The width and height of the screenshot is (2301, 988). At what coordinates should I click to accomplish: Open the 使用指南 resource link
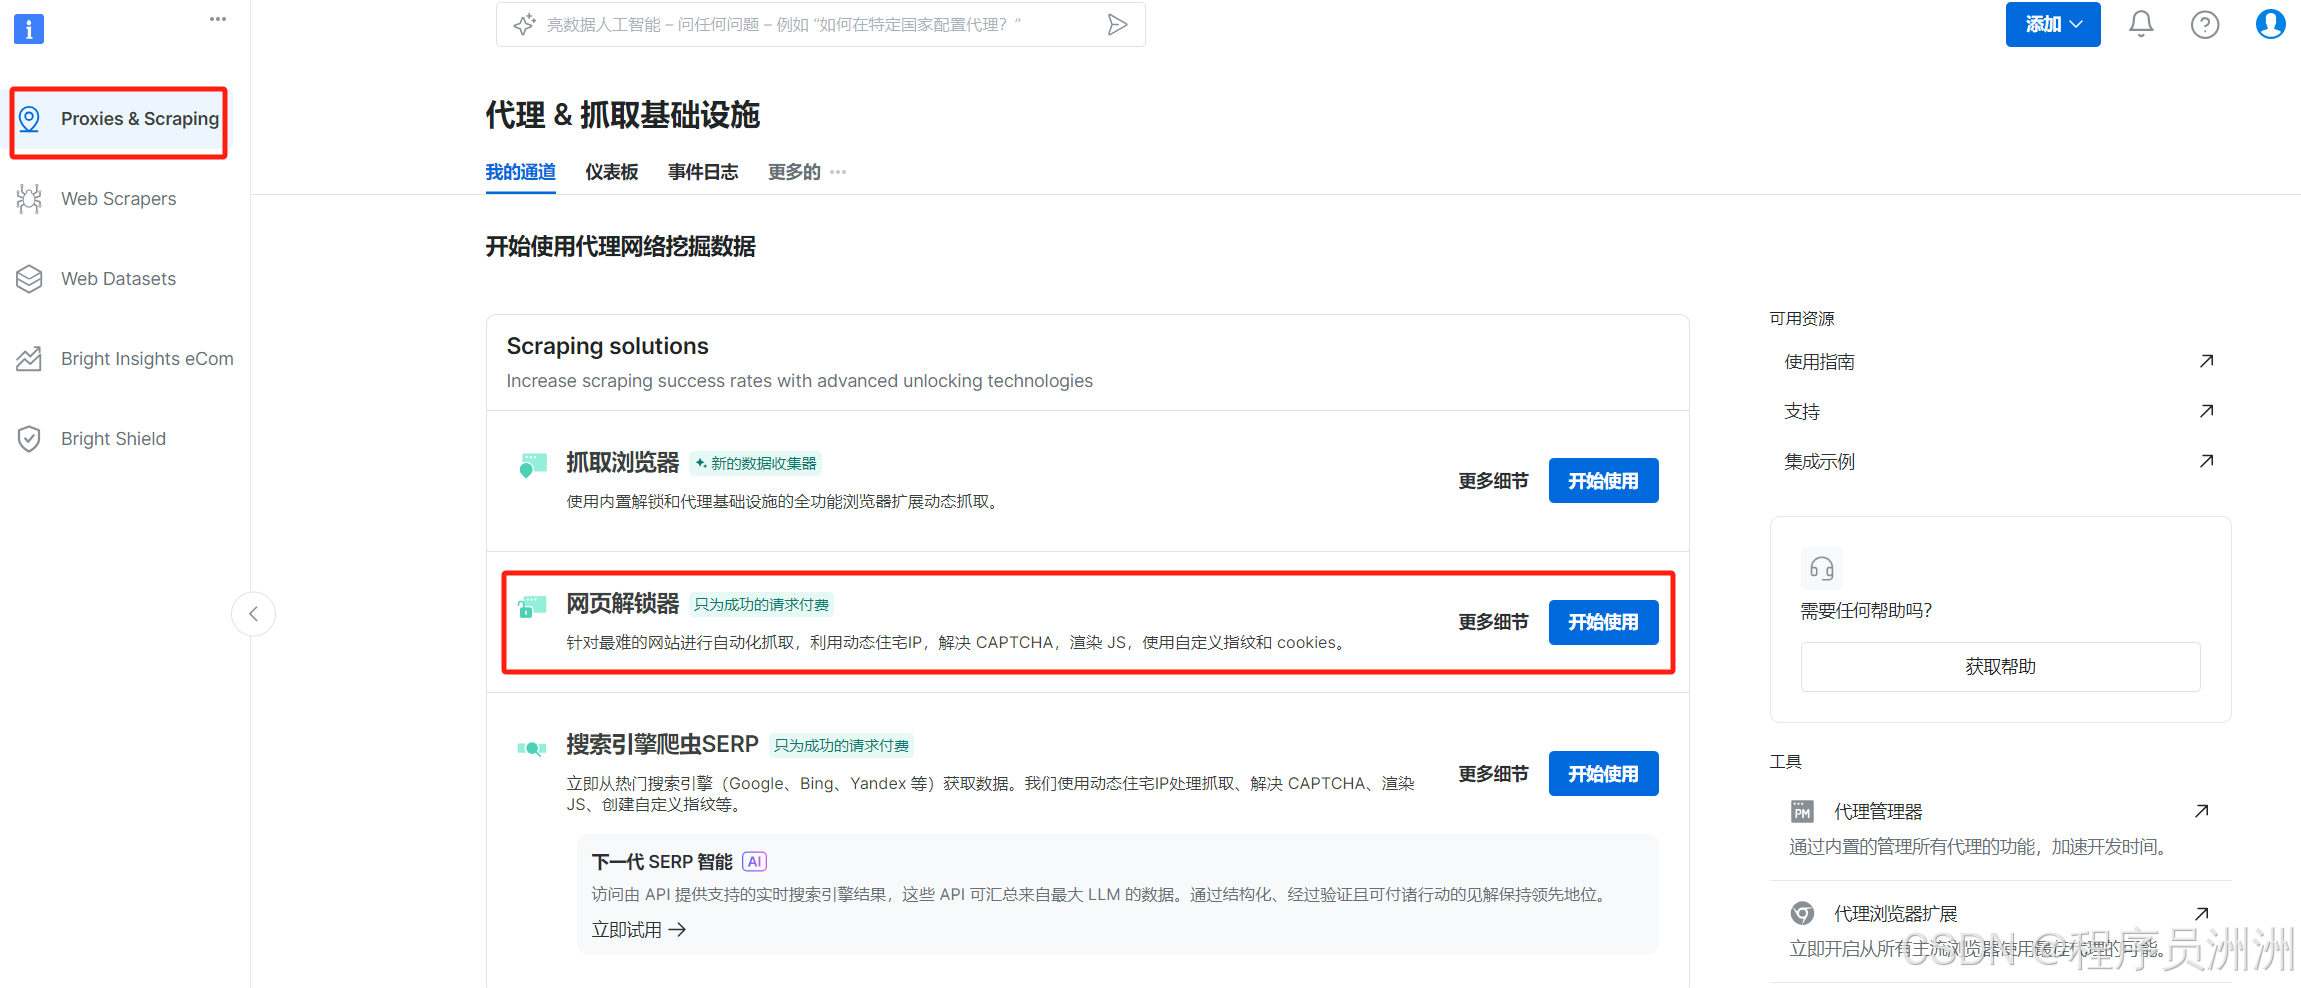coord(1819,362)
